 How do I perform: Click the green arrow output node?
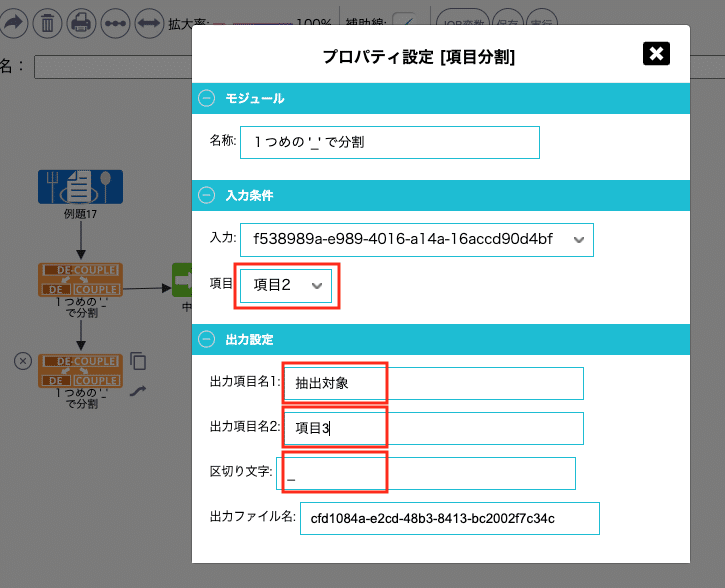click(x=182, y=280)
